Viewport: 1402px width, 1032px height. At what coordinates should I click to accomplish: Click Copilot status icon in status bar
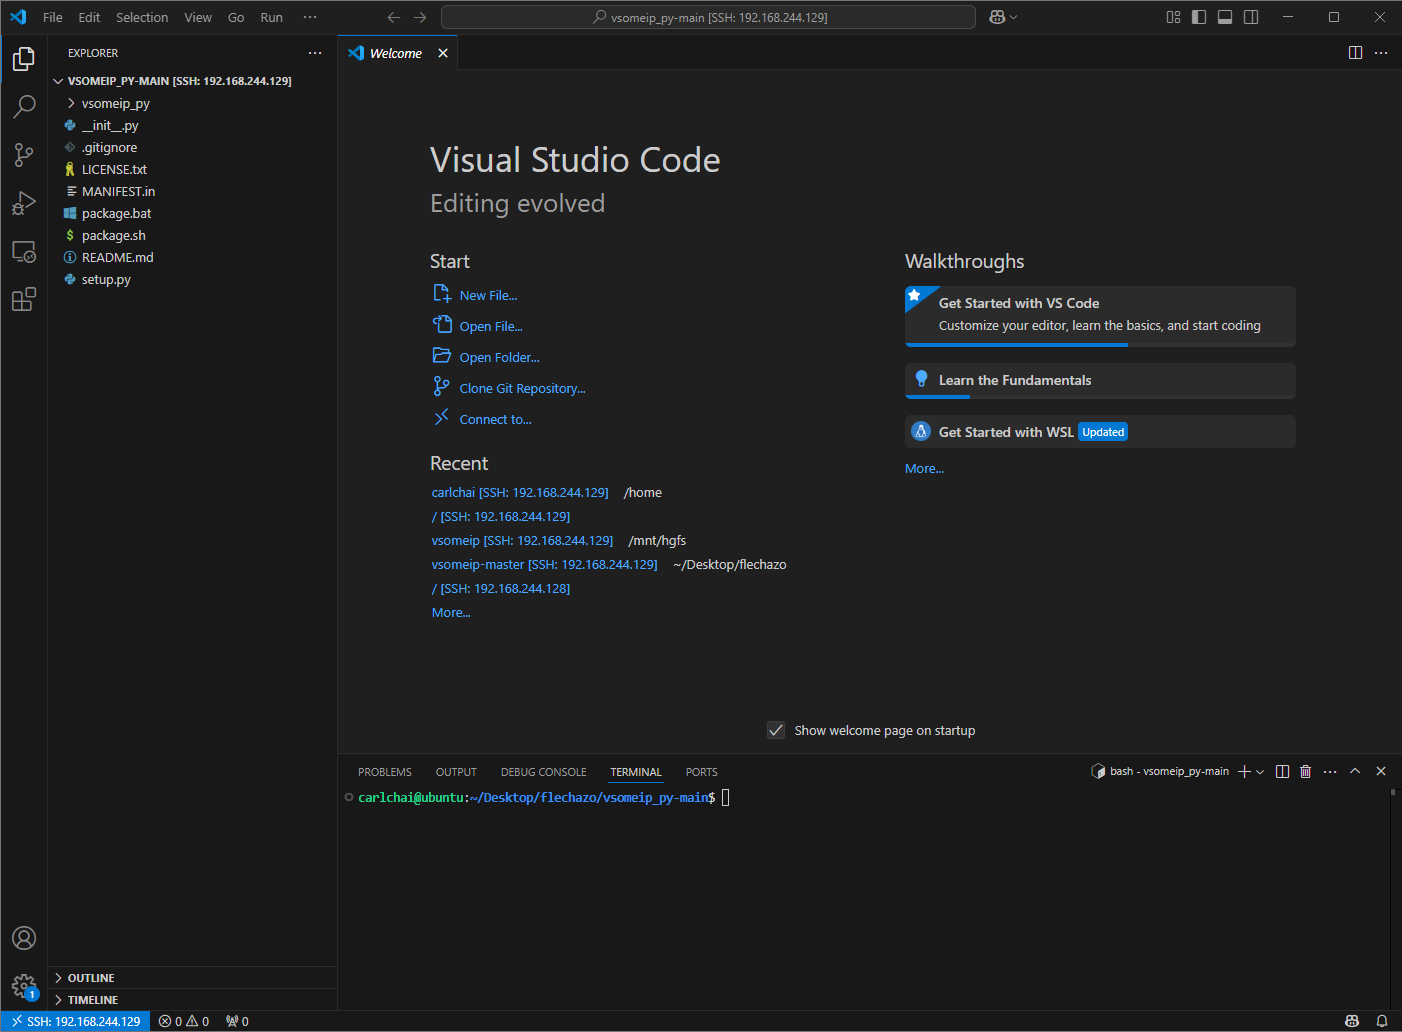pos(1352,1021)
